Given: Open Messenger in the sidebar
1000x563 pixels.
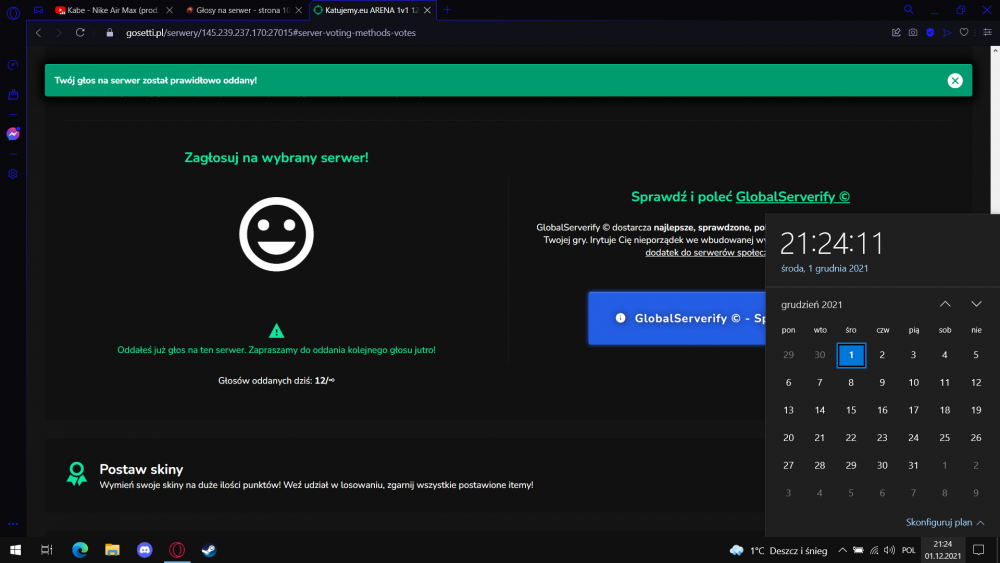Looking at the screenshot, I should point(13,134).
